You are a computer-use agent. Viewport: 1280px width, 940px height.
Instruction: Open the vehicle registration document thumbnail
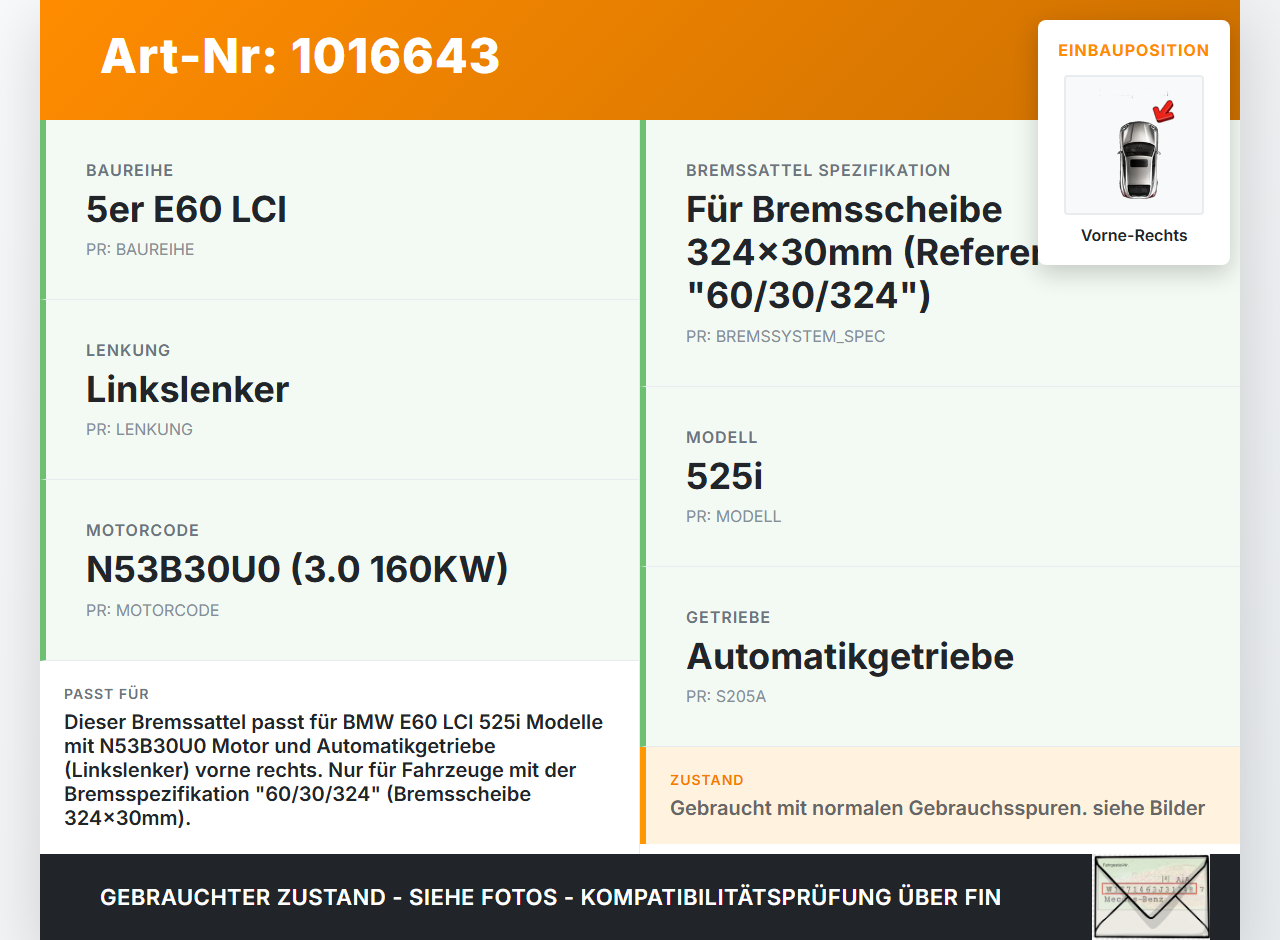(1151, 897)
